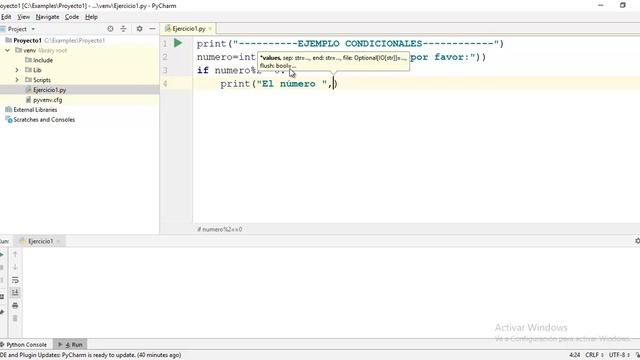
Task: Click the word print on line 4
Action: click(x=235, y=84)
